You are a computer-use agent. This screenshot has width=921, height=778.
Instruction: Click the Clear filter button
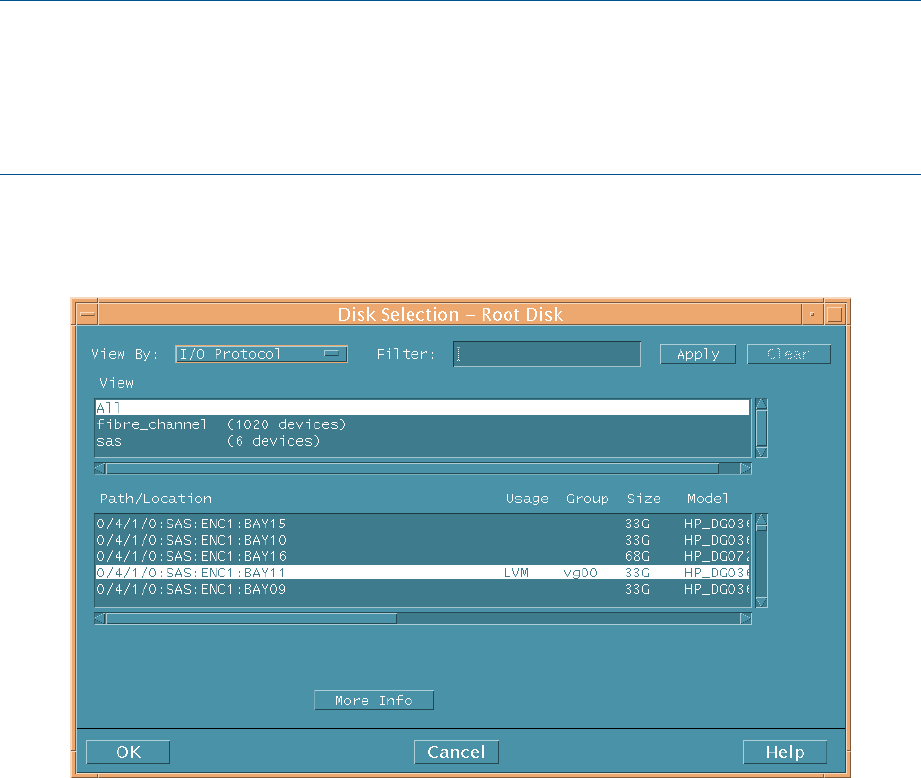789,354
